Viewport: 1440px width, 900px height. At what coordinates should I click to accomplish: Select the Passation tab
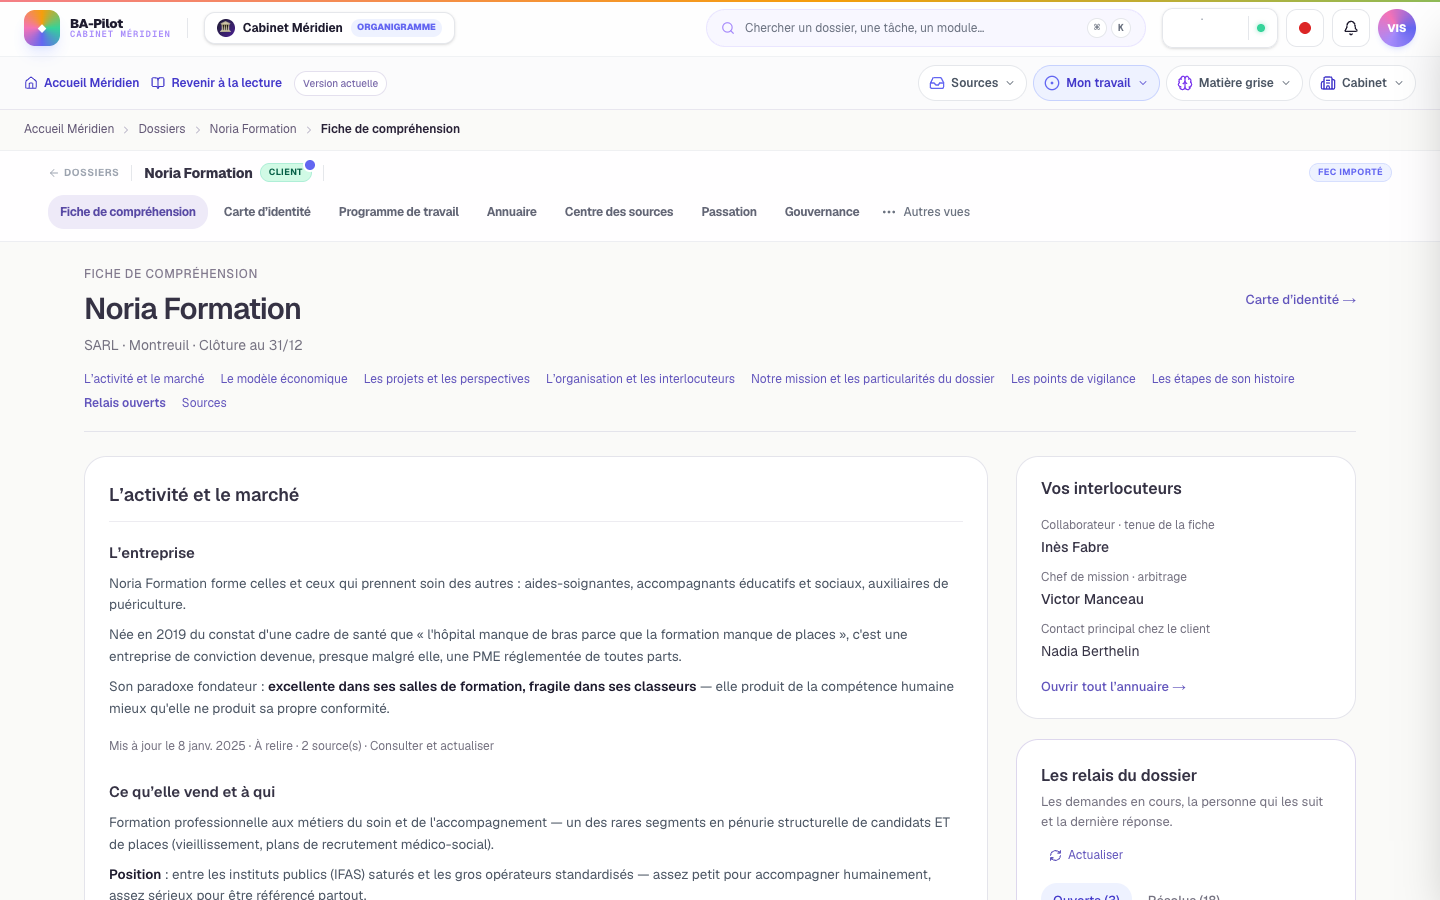pos(729,212)
